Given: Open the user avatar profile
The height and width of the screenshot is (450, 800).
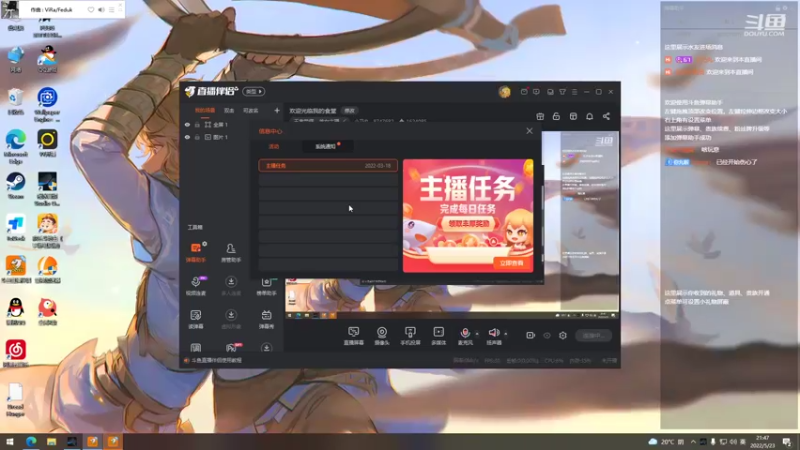Looking at the screenshot, I should tap(505, 92).
